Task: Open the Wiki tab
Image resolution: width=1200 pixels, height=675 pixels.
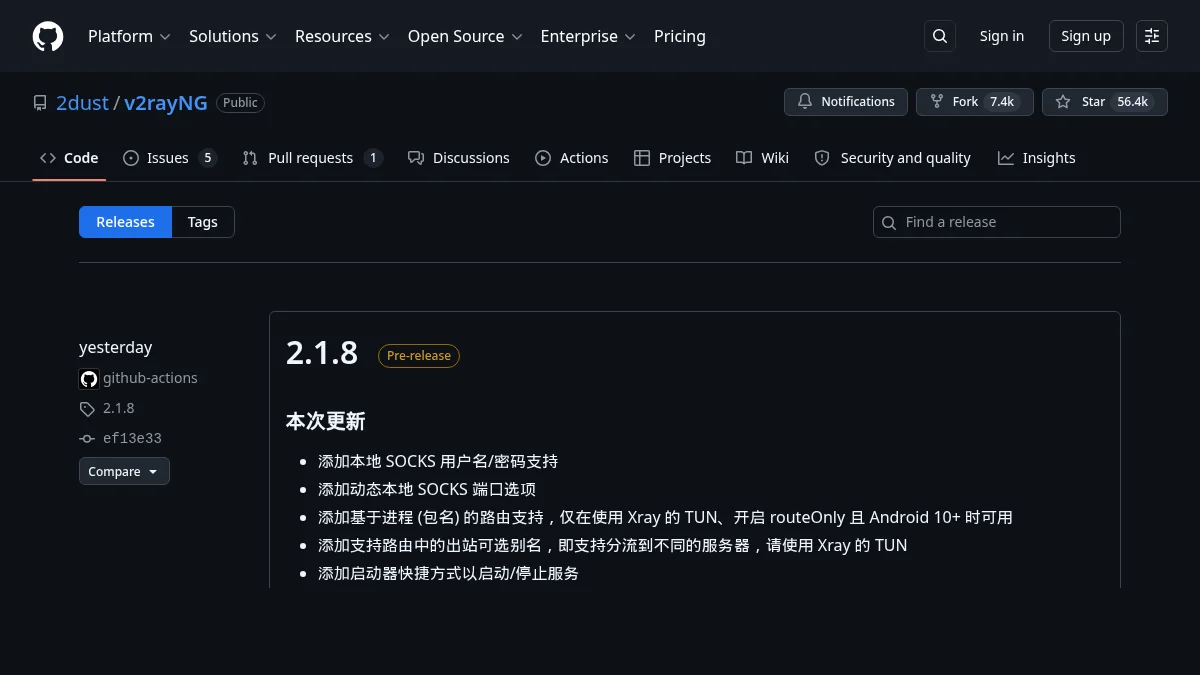Action: (762, 158)
